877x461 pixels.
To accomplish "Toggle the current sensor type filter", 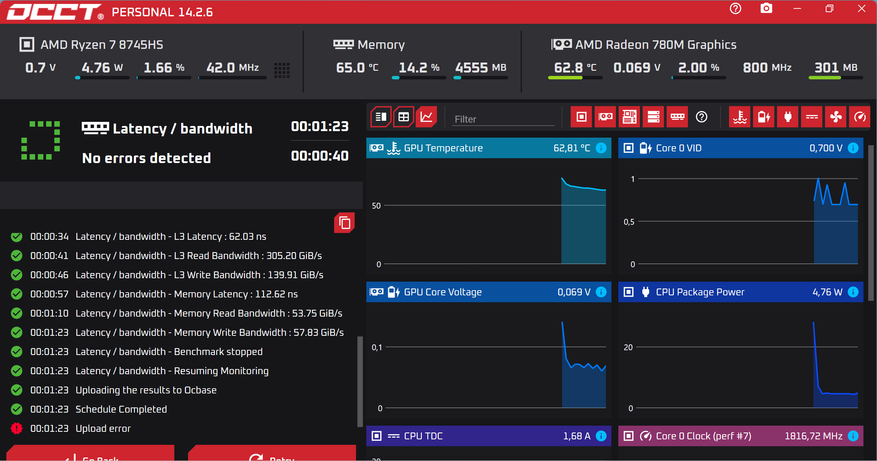I will click(812, 117).
